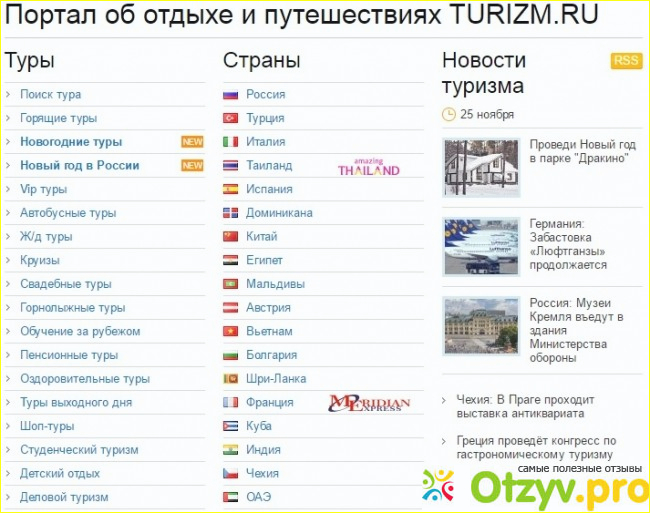Click the Italy flag icon
650x513 pixels.
[230, 142]
